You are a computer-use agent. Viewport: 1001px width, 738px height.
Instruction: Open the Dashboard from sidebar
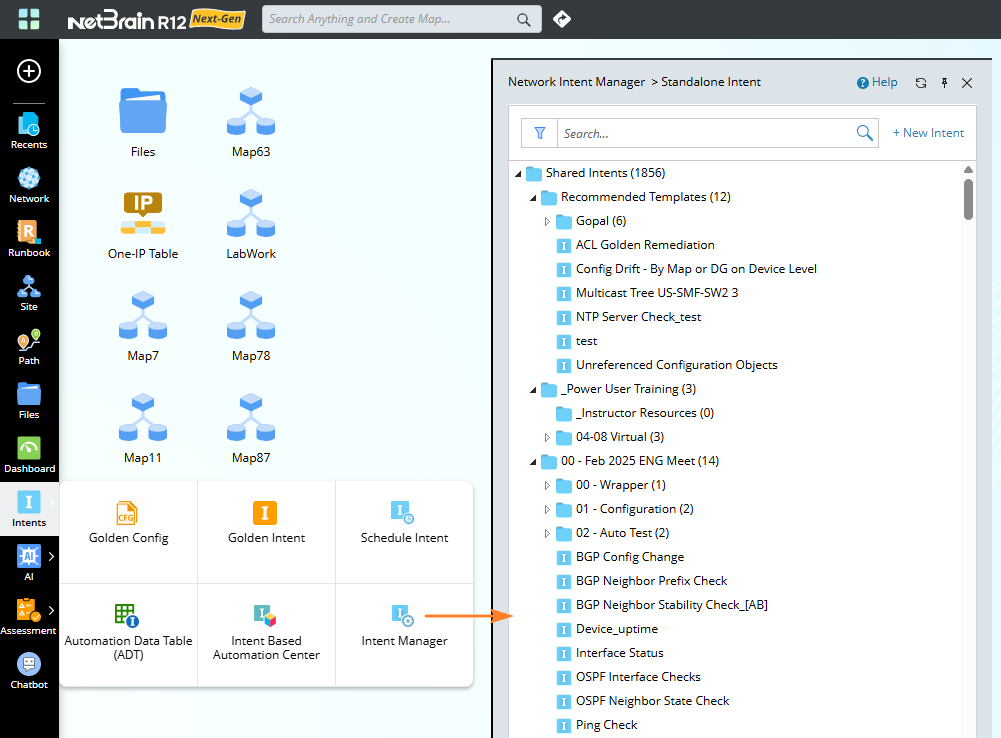(29, 454)
